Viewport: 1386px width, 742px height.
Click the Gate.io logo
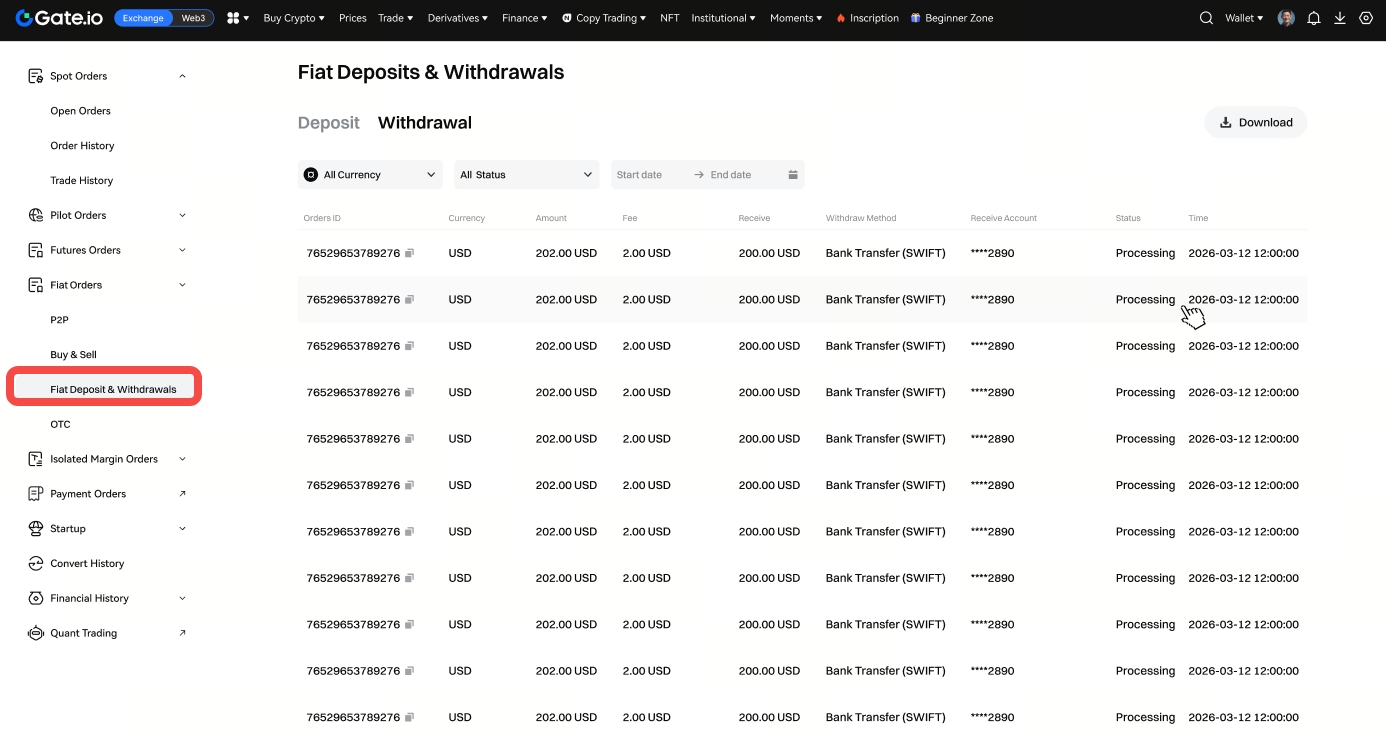click(x=59, y=18)
